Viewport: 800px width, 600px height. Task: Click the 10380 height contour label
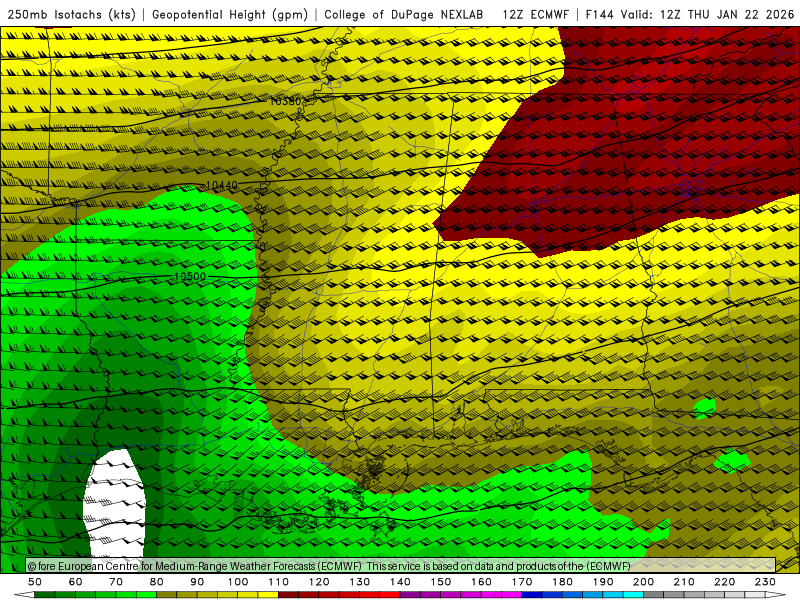tap(285, 101)
